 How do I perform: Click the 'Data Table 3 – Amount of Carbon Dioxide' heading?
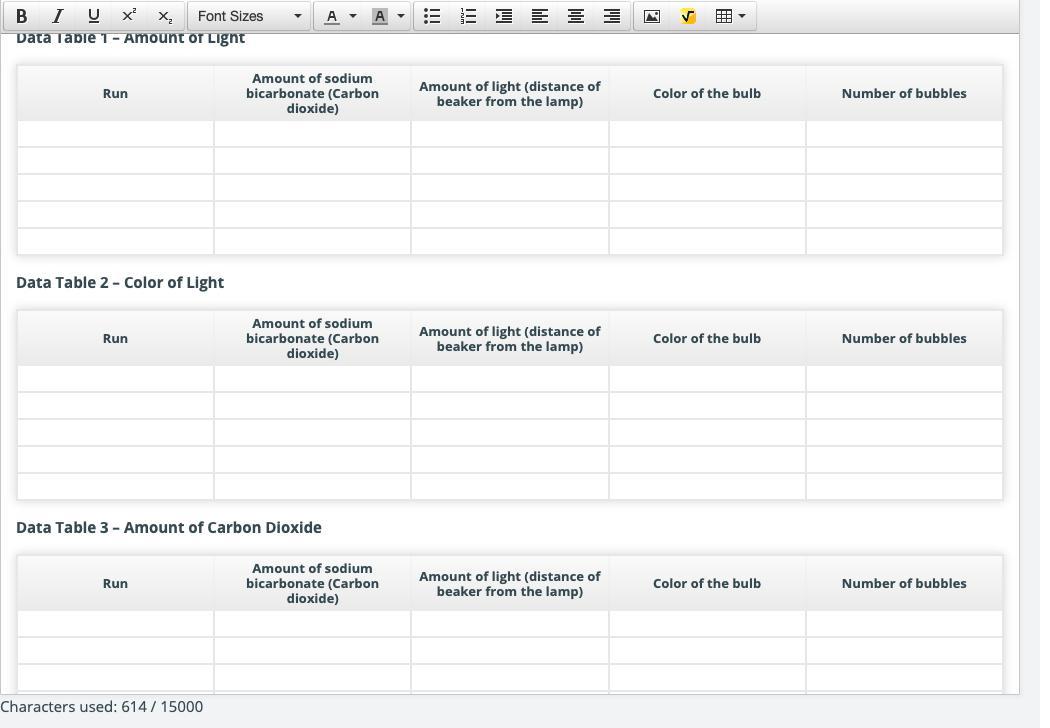(x=169, y=528)
